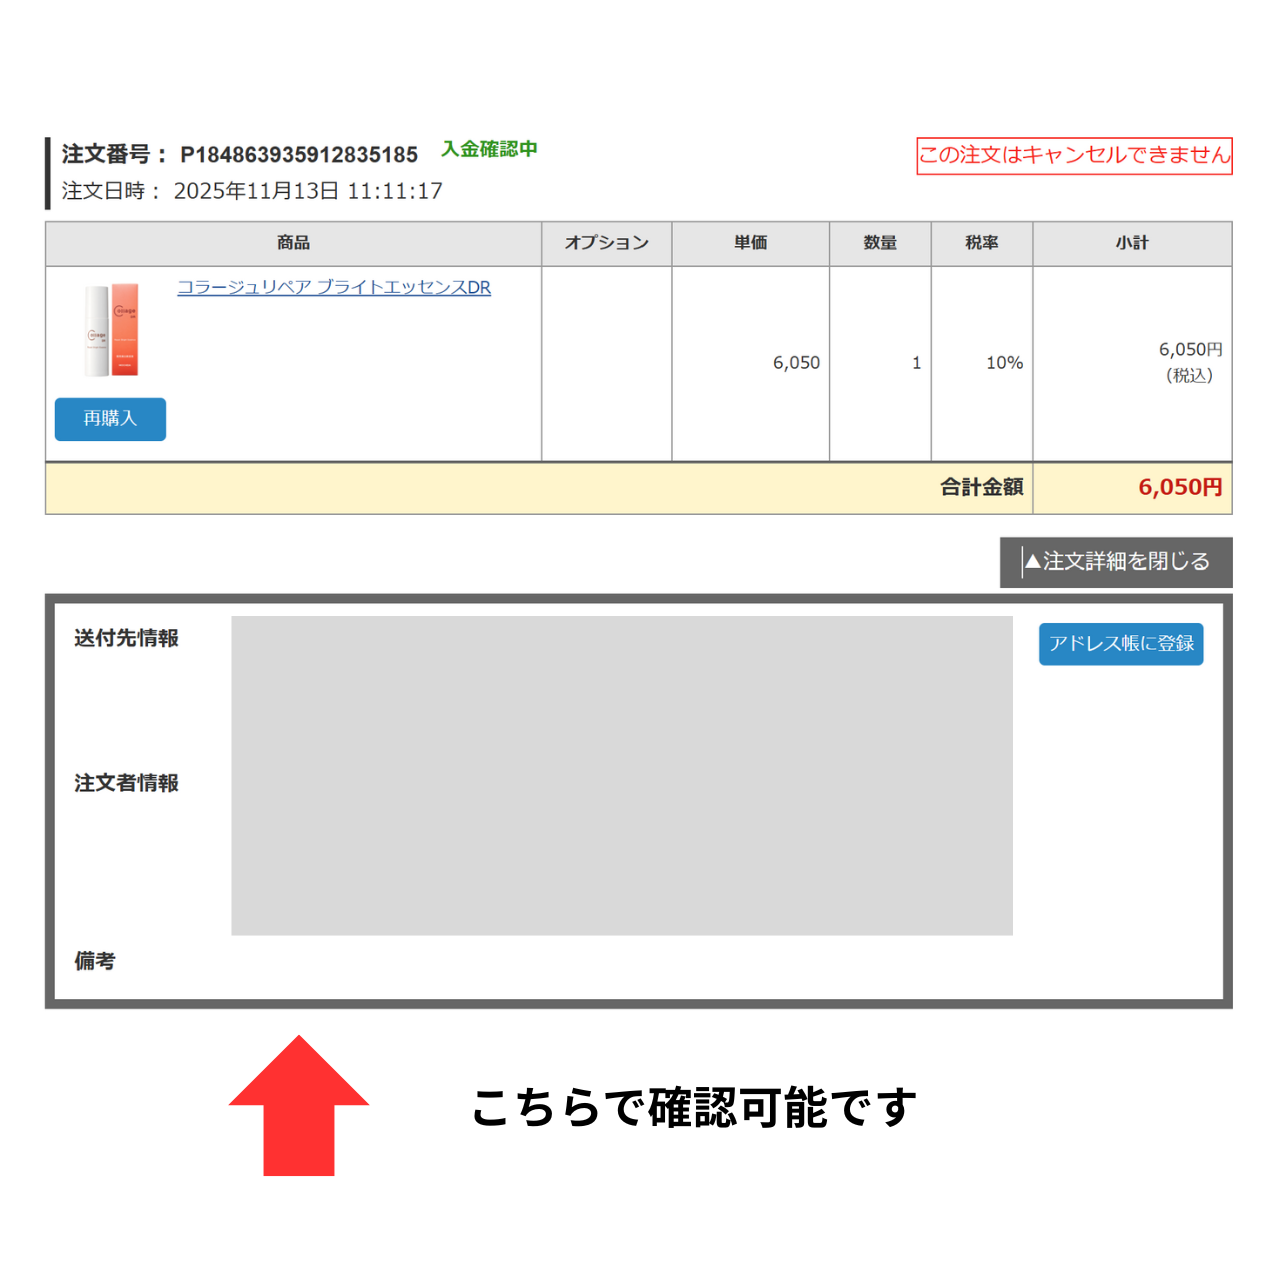
Task: Click the 再購入 repurchase button
Action: click(x=110, y=419)
